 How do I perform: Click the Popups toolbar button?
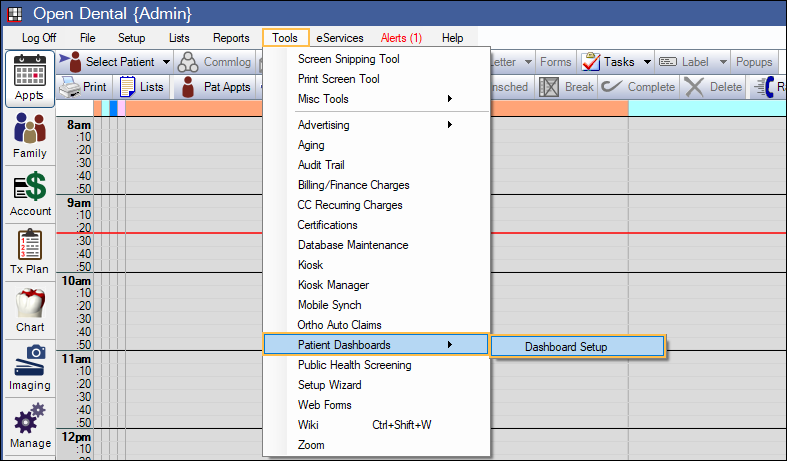[x=754, y=62]
